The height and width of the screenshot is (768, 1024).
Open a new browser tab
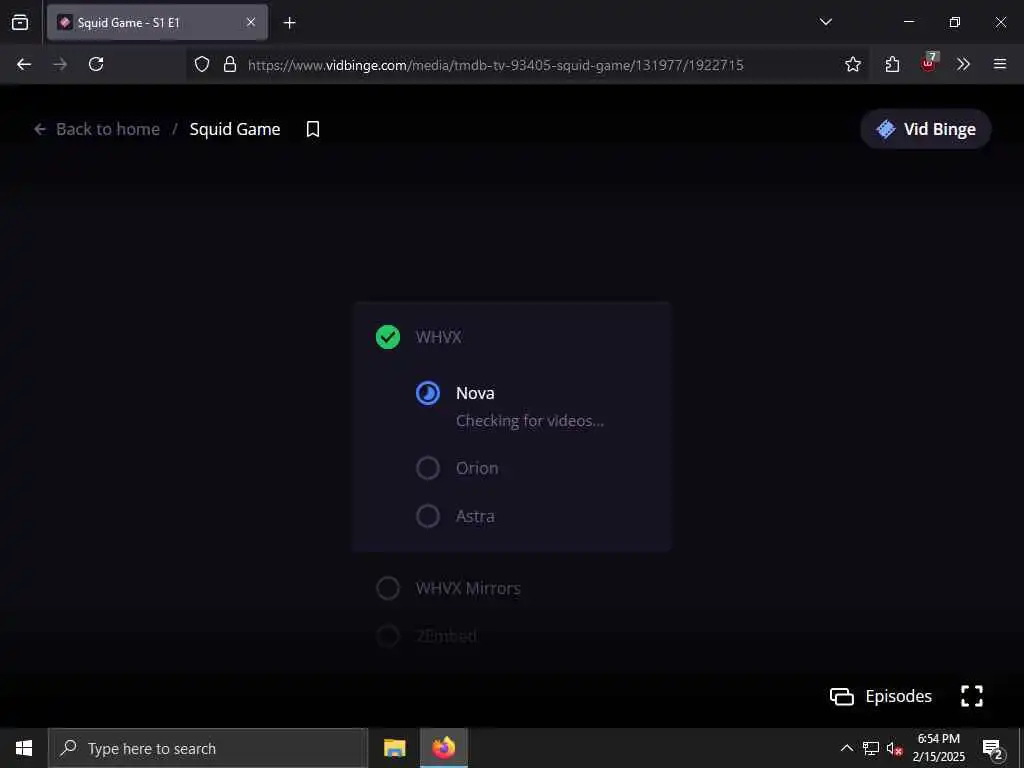(289, 23)
